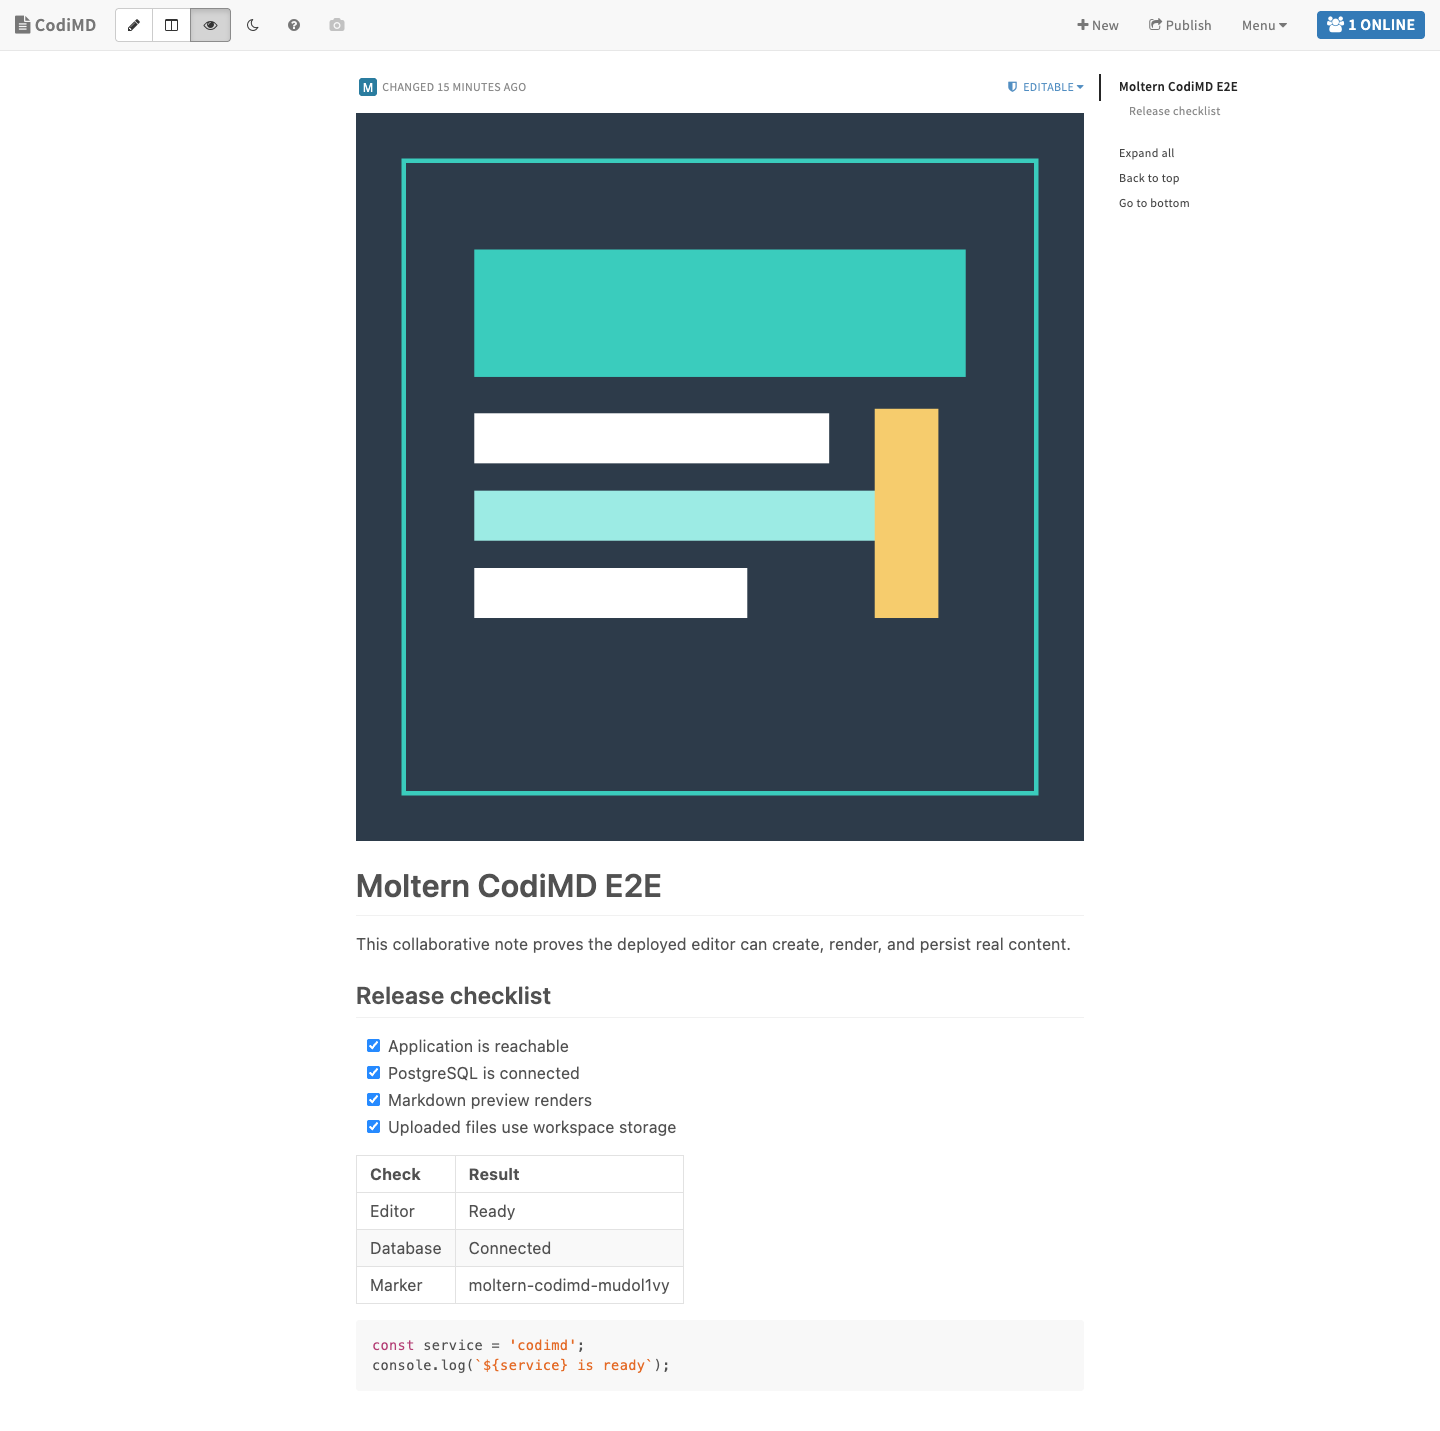Image resolution: width=1440 pixels, height=1431 pixels.
Task: Click the Result column header
Action: [x=569, y=1174]
